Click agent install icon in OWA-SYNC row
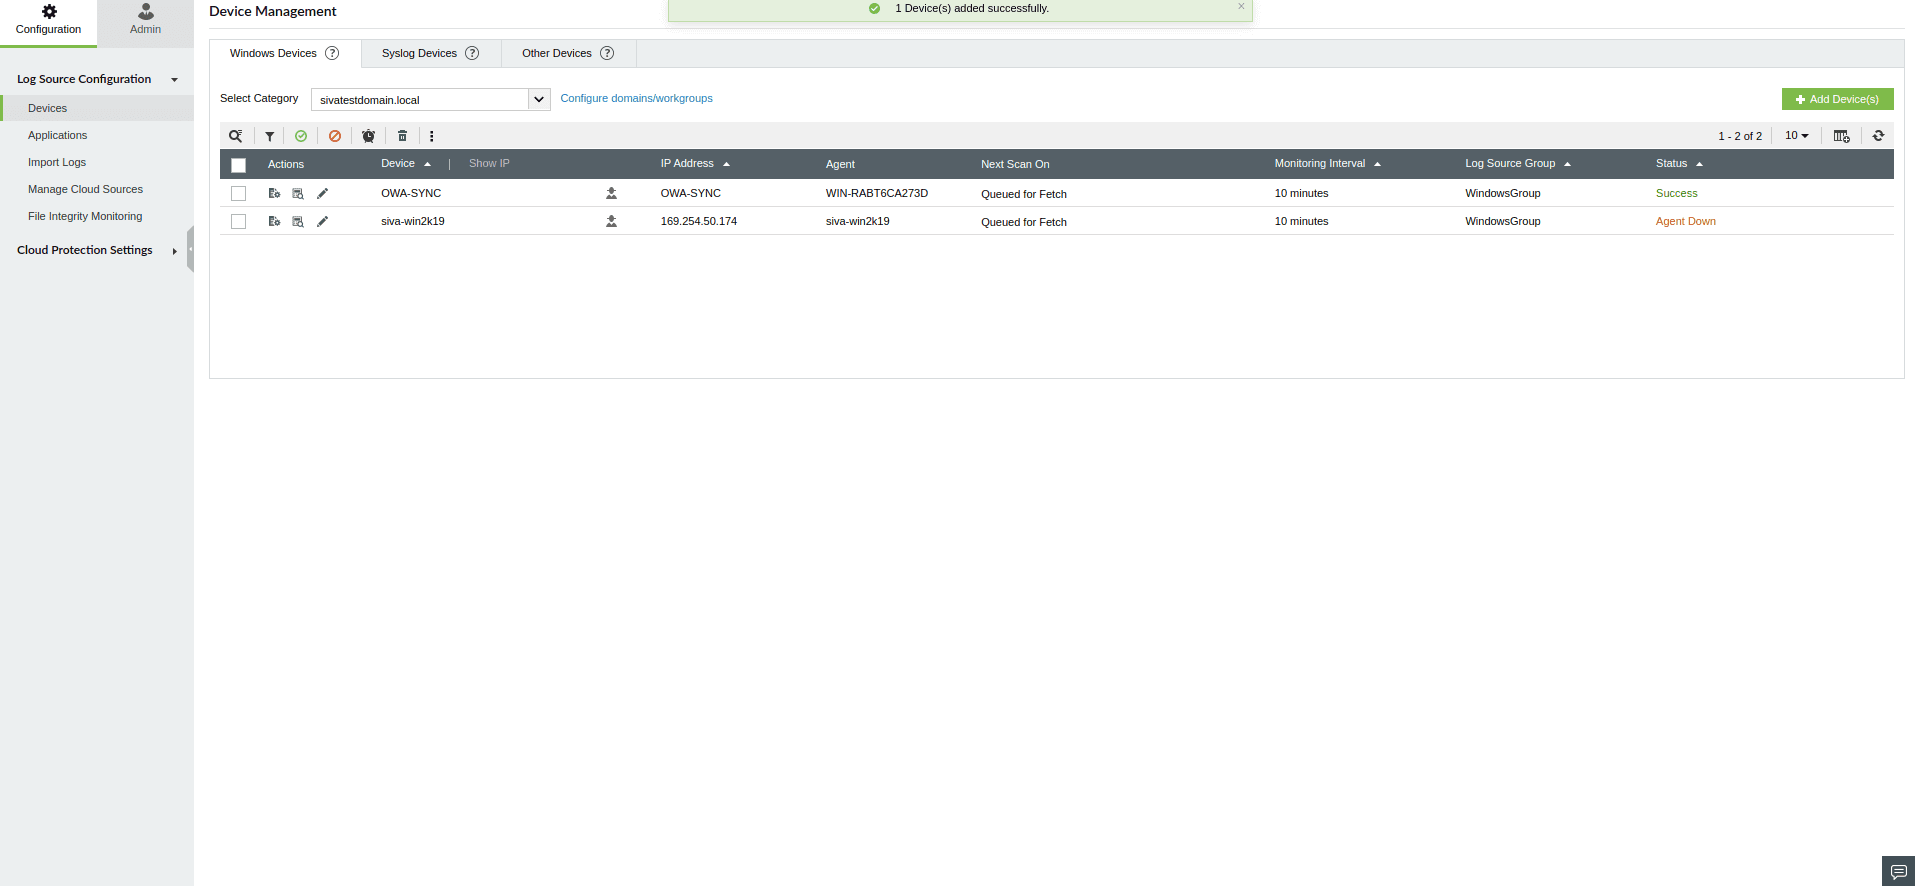 (x=611, y=193)
